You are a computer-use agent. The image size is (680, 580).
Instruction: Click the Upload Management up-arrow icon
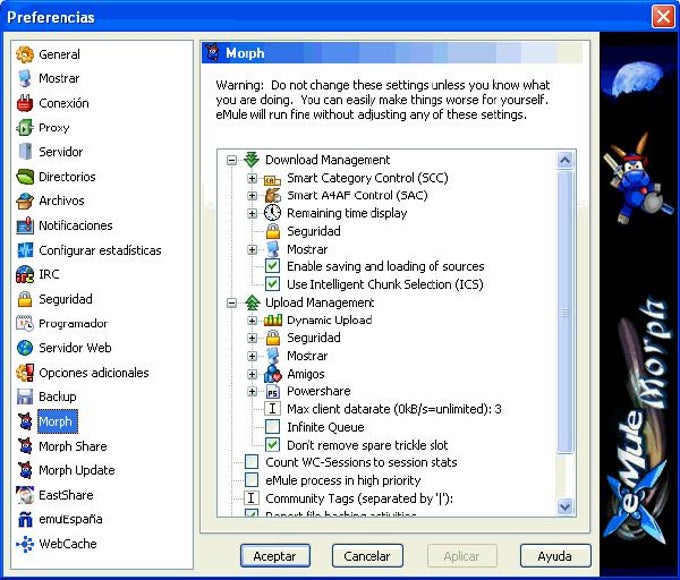[x=252, y=302]
